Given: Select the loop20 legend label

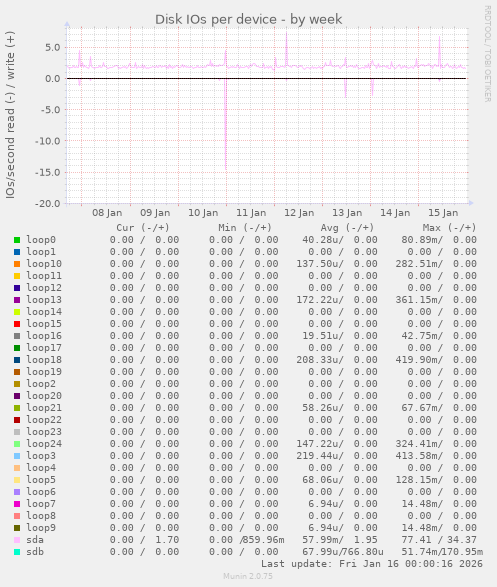Looking at the screenshot, I should [44, 396].
